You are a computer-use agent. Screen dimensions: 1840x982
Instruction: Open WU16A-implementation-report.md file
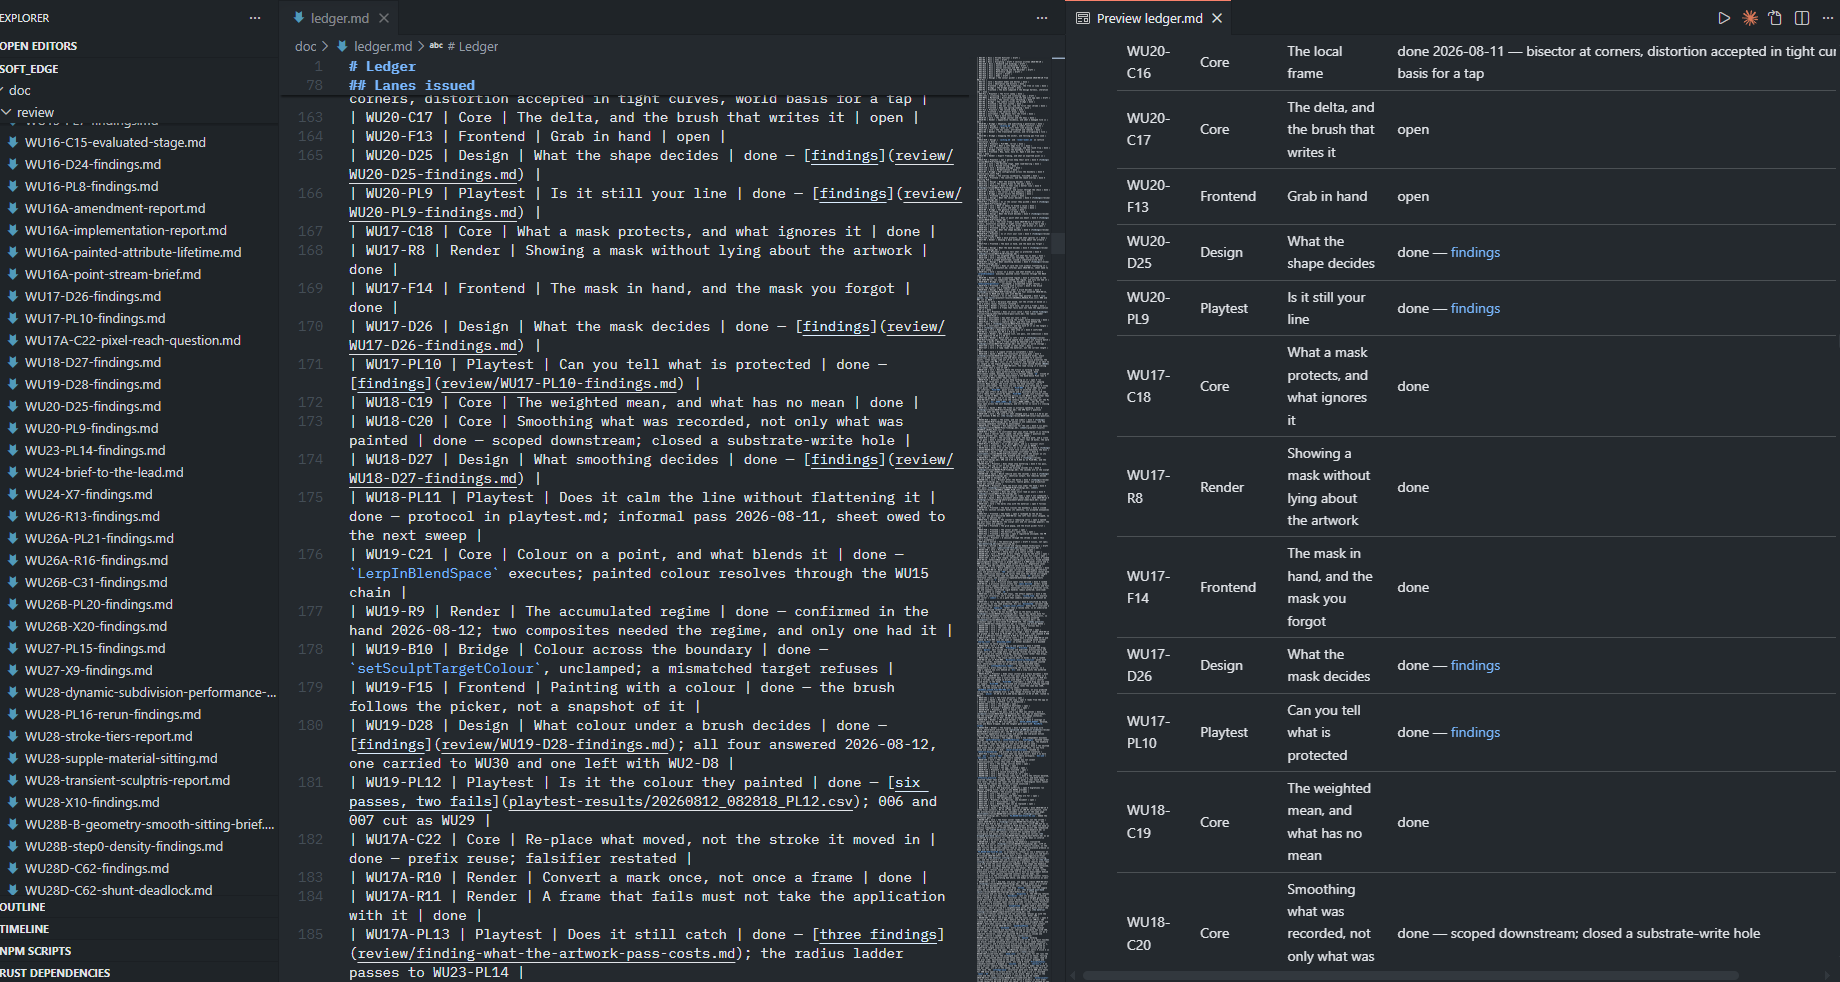point(126,230)
